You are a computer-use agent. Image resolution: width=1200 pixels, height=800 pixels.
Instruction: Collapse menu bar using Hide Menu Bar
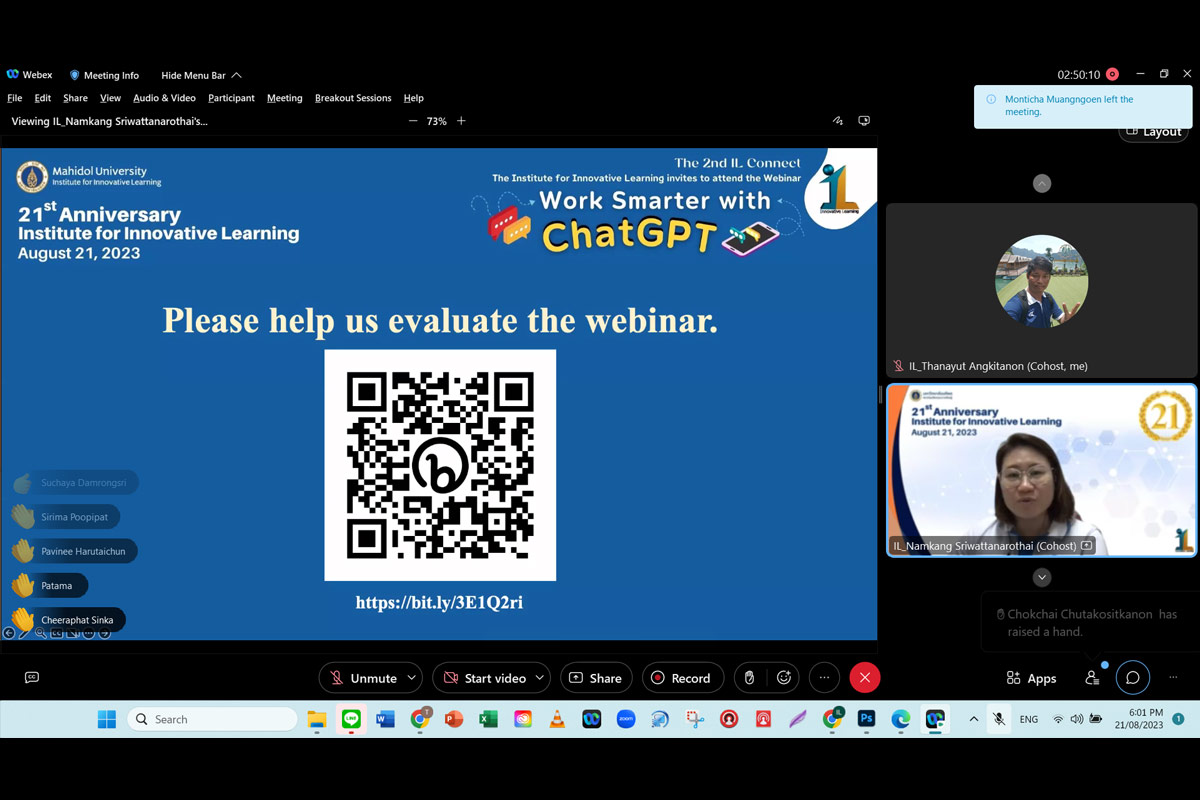[x=200, y=75]
